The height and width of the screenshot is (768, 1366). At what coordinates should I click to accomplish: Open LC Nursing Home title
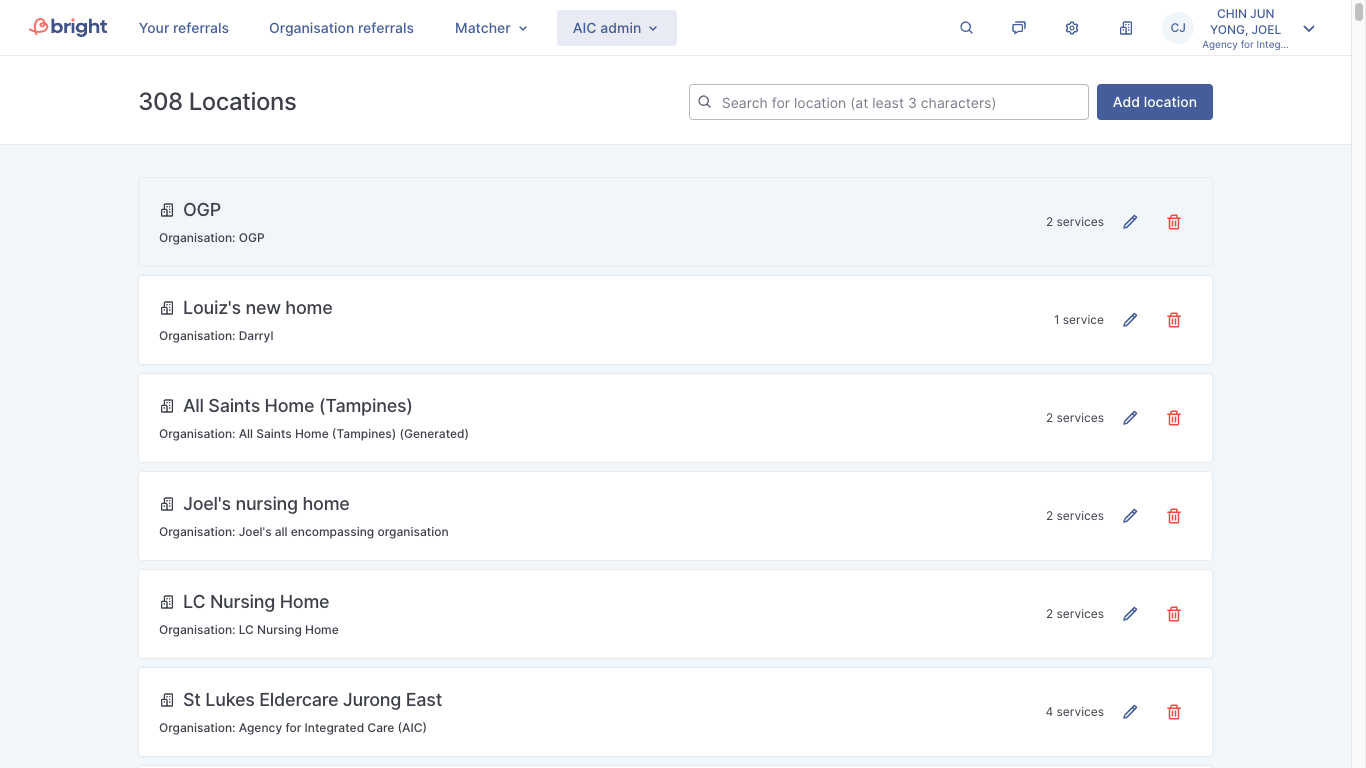(256, 602)
